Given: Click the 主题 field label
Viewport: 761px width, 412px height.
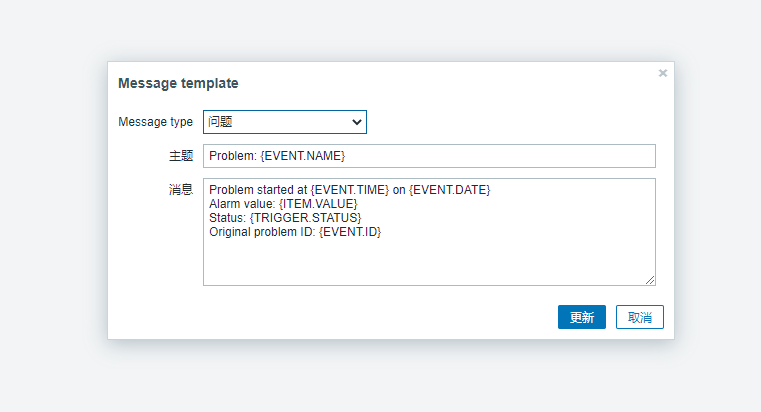Looking at the screenshot, I should coord(181,156).
